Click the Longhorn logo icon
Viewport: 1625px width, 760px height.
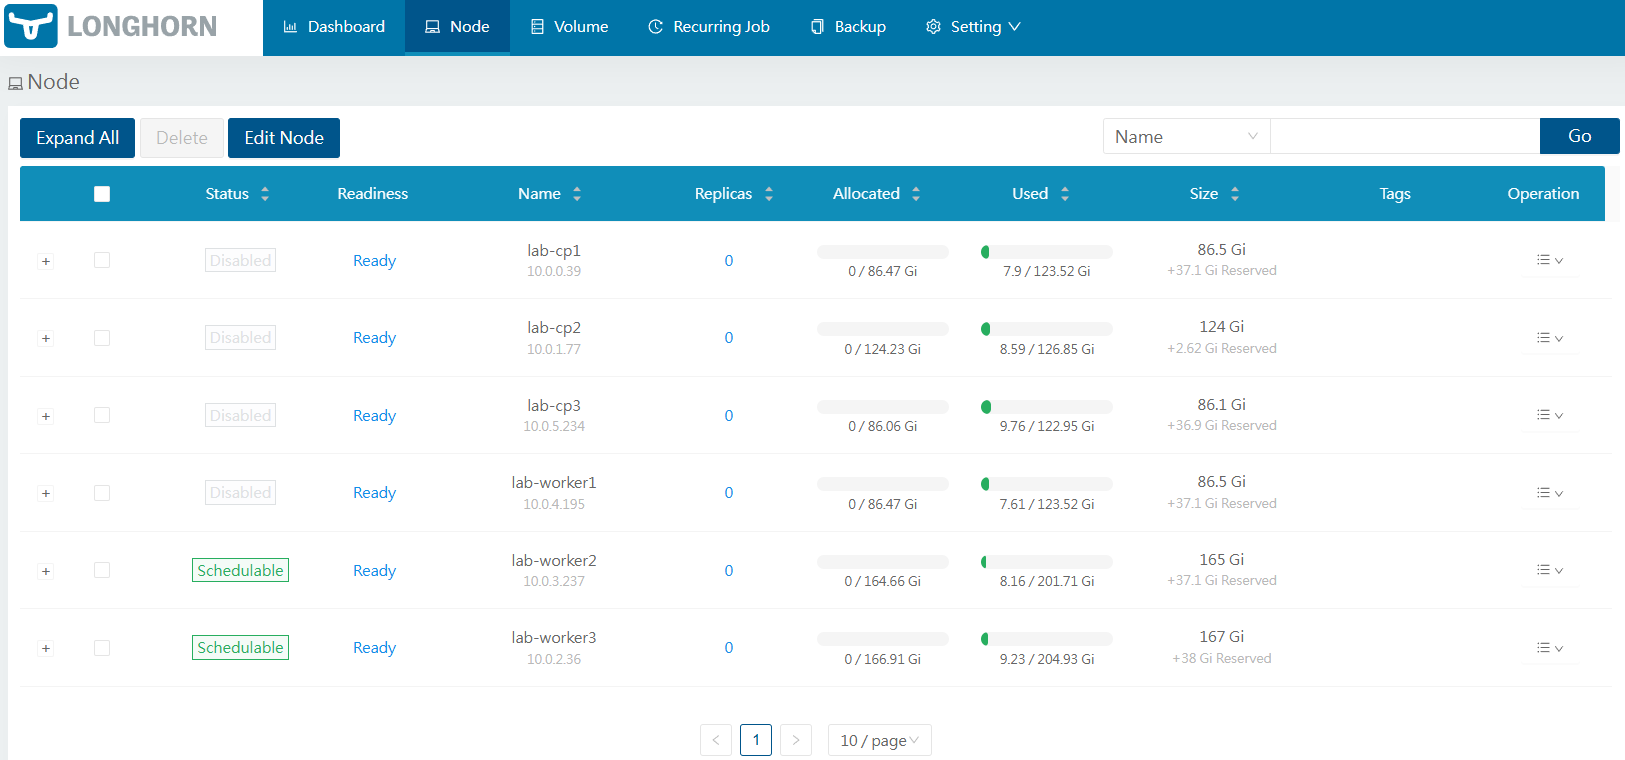(x=31, y=26)
